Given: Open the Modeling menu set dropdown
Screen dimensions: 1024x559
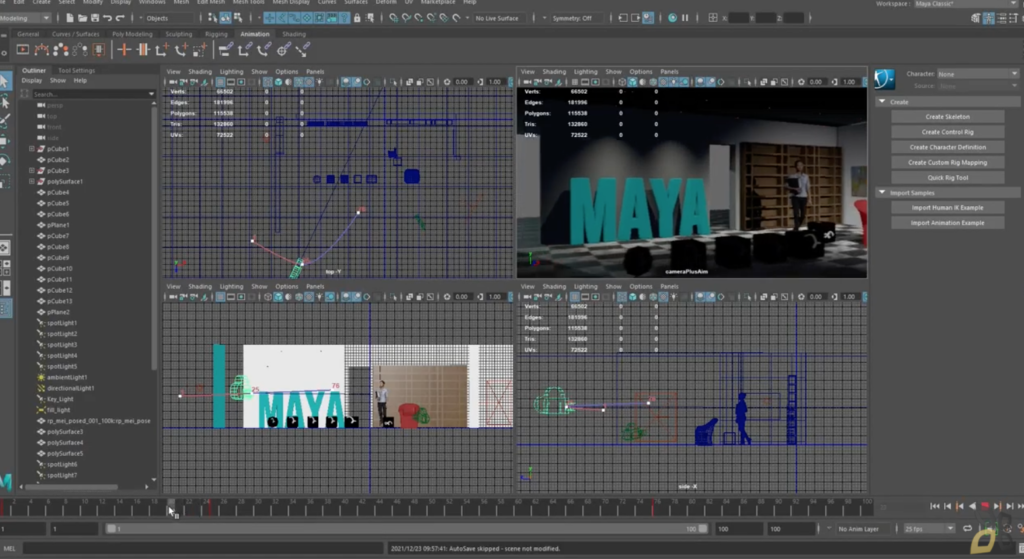Looking at the screenshot, I should coord(25,18).
